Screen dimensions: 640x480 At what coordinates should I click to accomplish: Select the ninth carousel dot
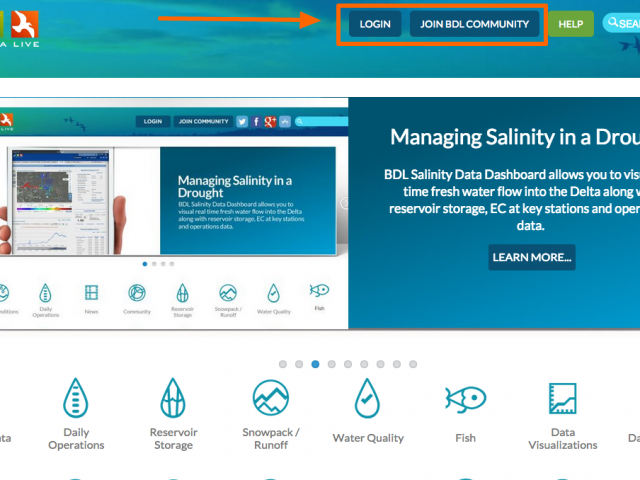point(413,364)
